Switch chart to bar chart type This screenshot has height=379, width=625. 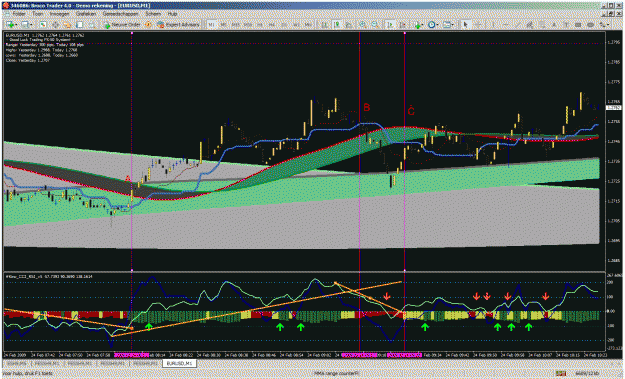[x=325, y=25]
